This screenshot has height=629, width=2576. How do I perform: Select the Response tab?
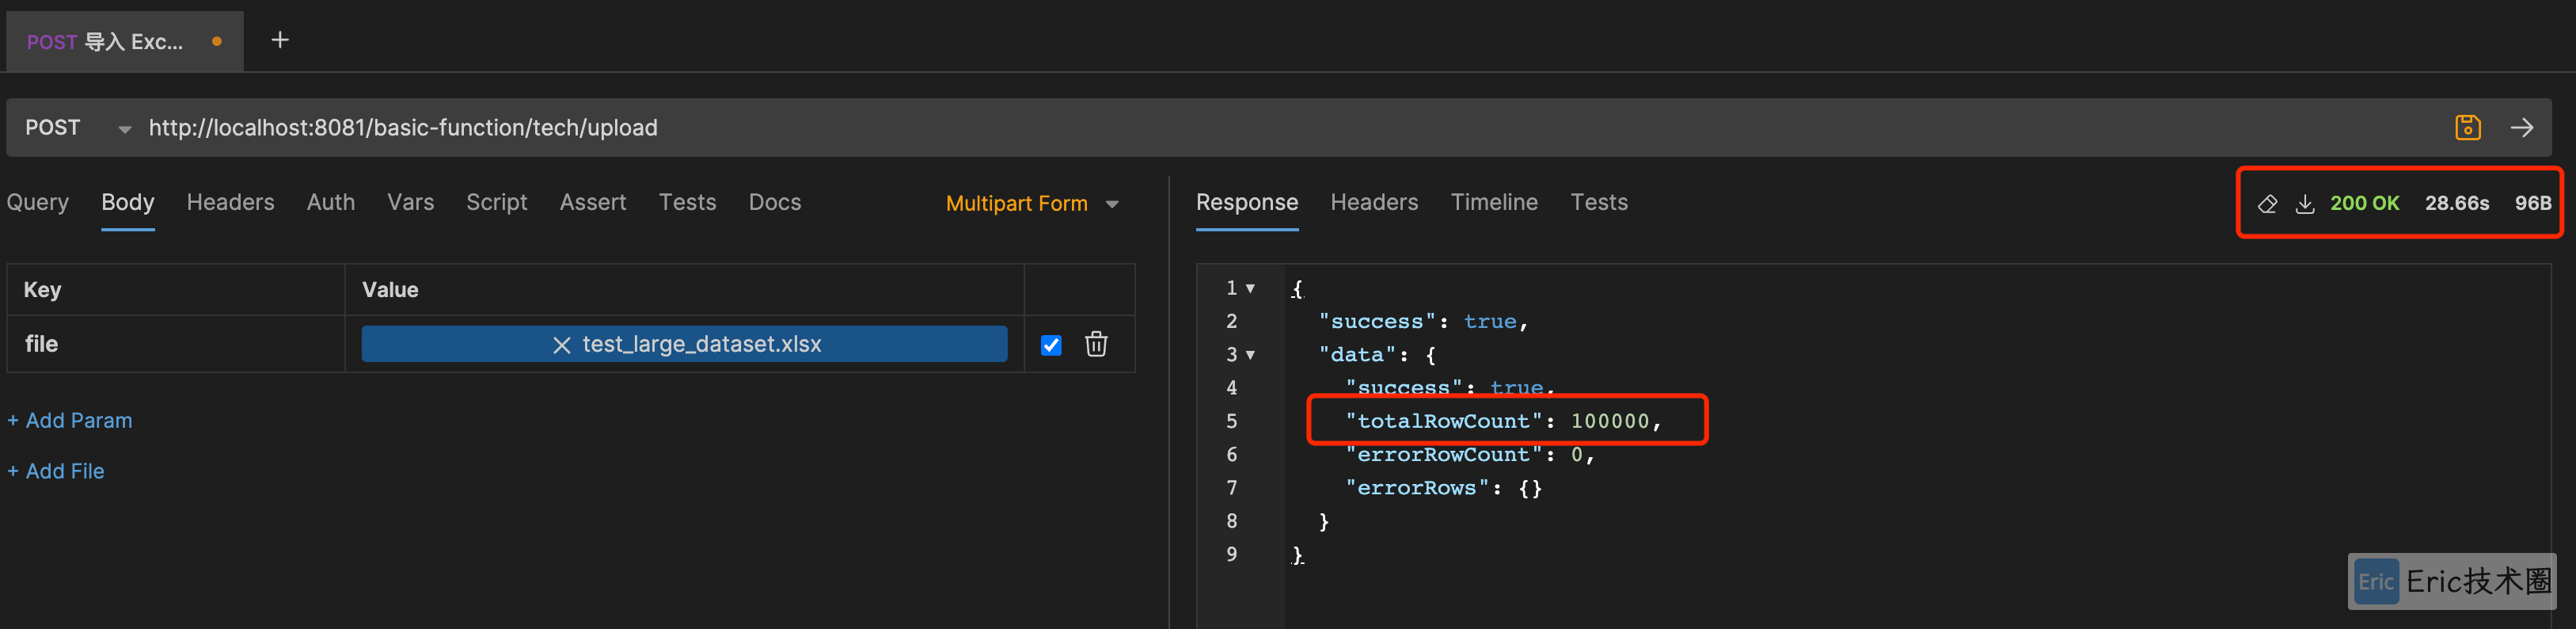pos(1247,202)
